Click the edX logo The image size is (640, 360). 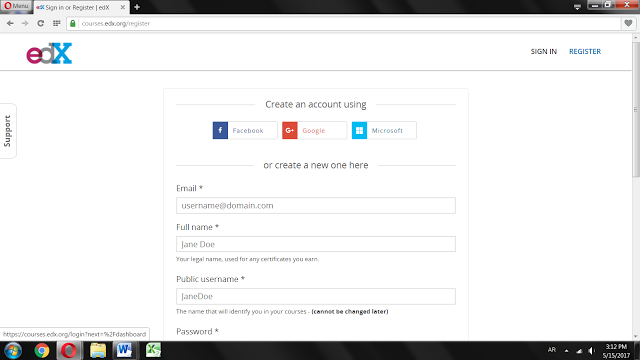[49, 53]
